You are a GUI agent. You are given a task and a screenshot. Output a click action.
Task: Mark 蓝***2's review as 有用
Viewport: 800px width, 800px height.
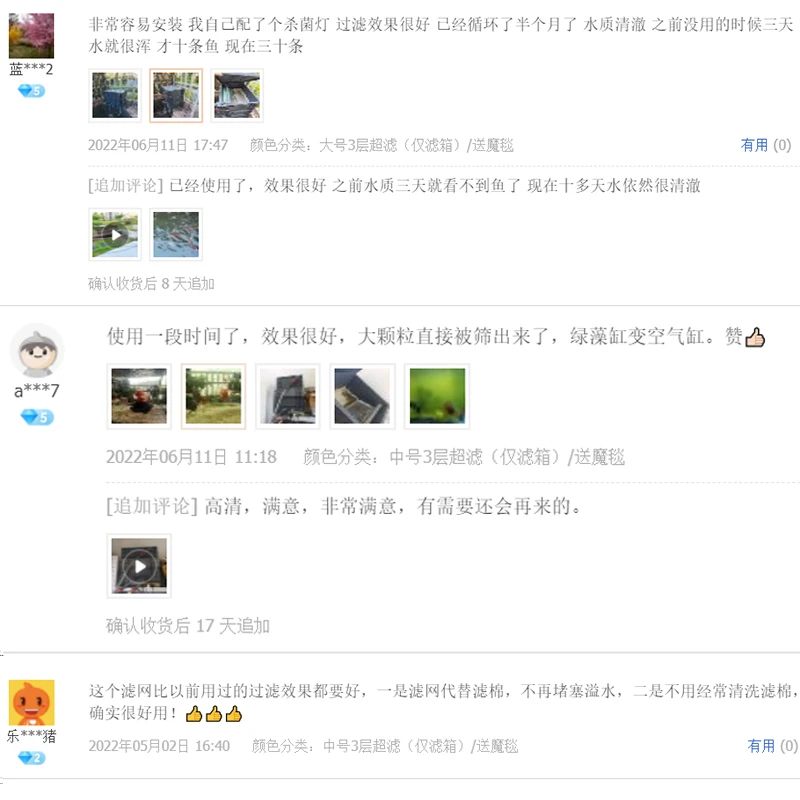pos(765,145)
